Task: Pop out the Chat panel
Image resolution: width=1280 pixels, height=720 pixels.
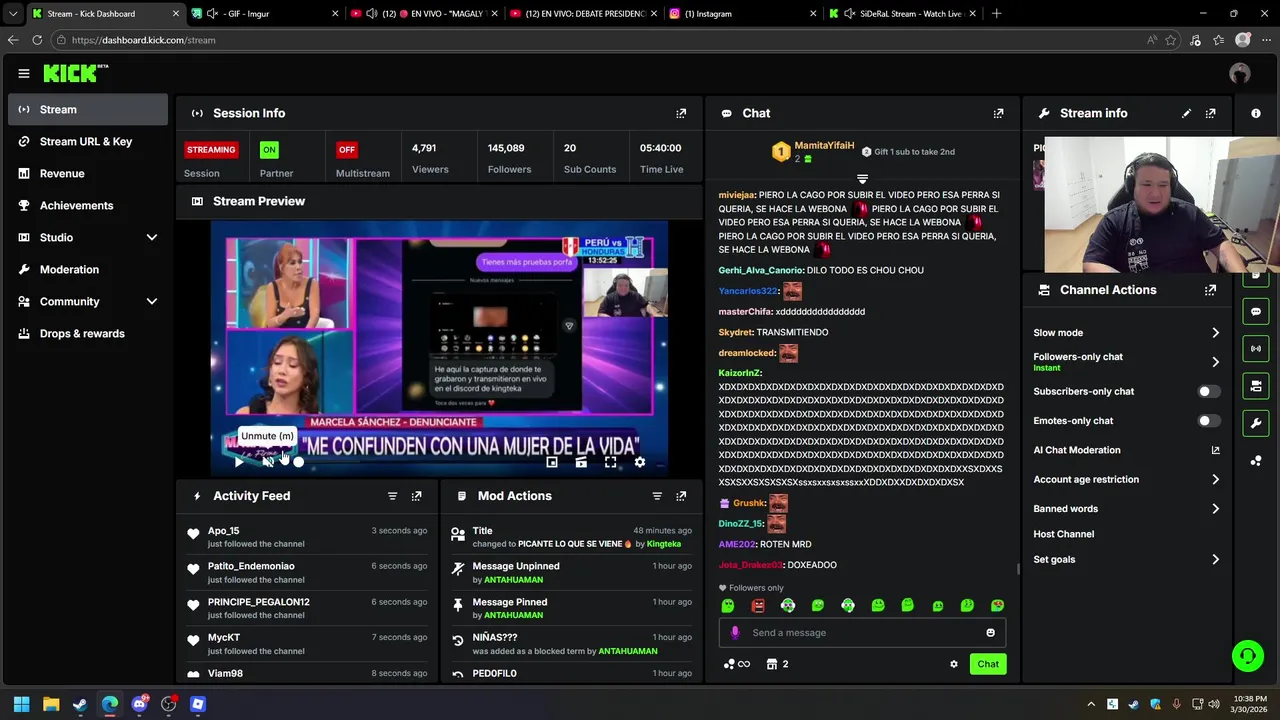Action: pos(998,113)
